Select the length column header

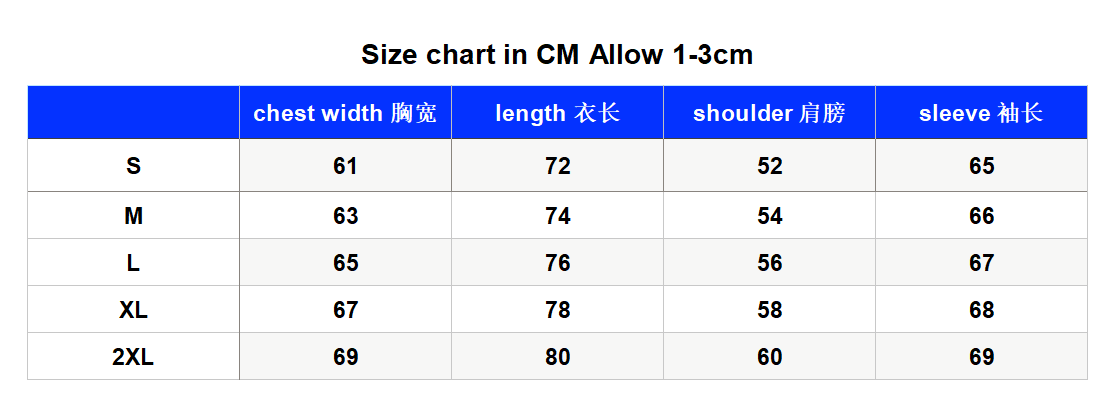pyautogui.click(x=557, y=113)
